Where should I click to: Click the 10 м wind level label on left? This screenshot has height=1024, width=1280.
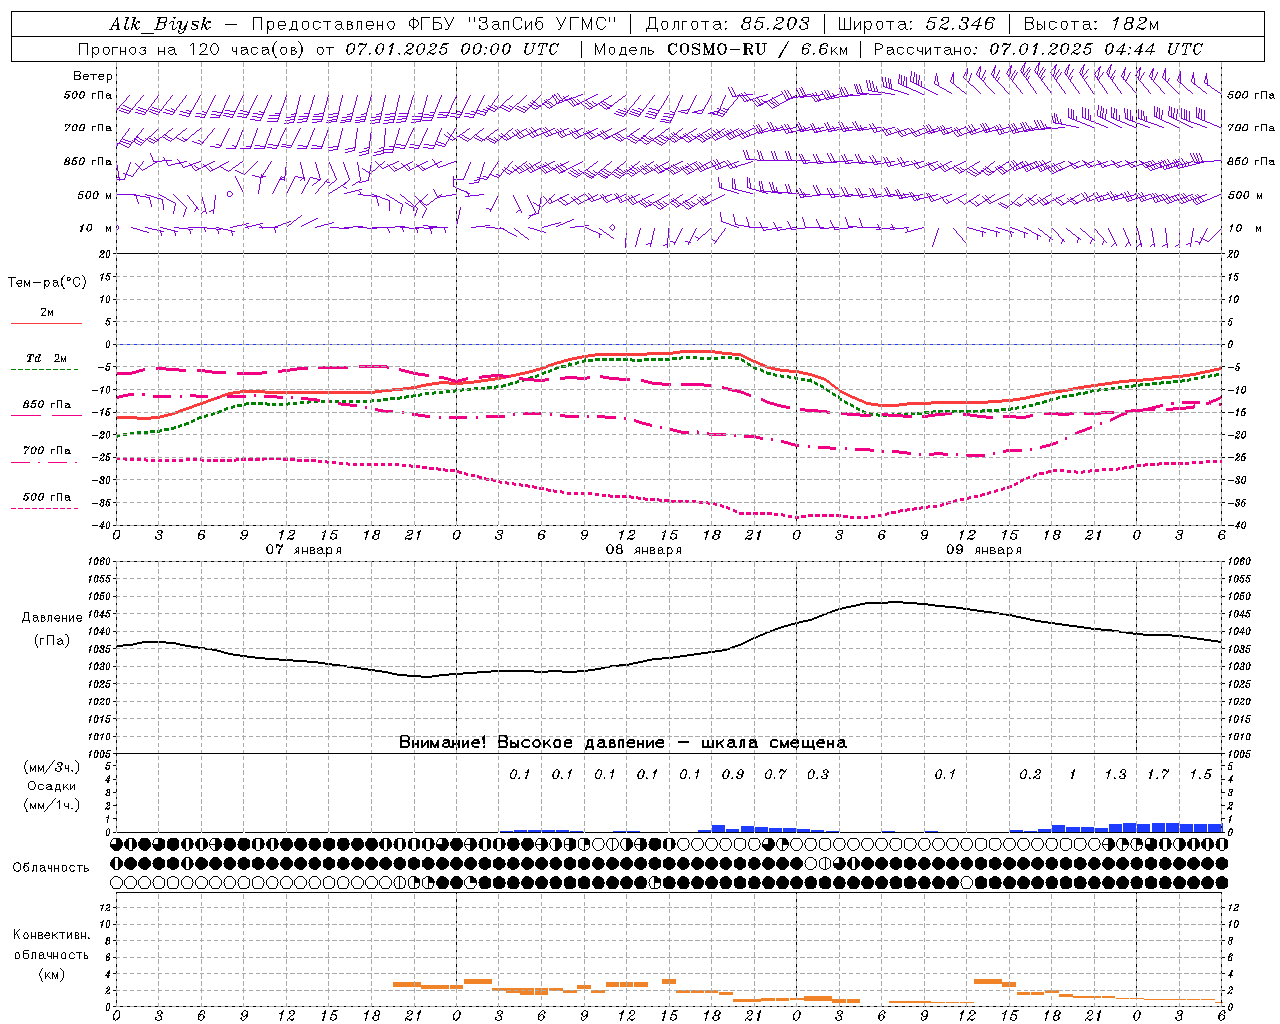coord(95,229)
